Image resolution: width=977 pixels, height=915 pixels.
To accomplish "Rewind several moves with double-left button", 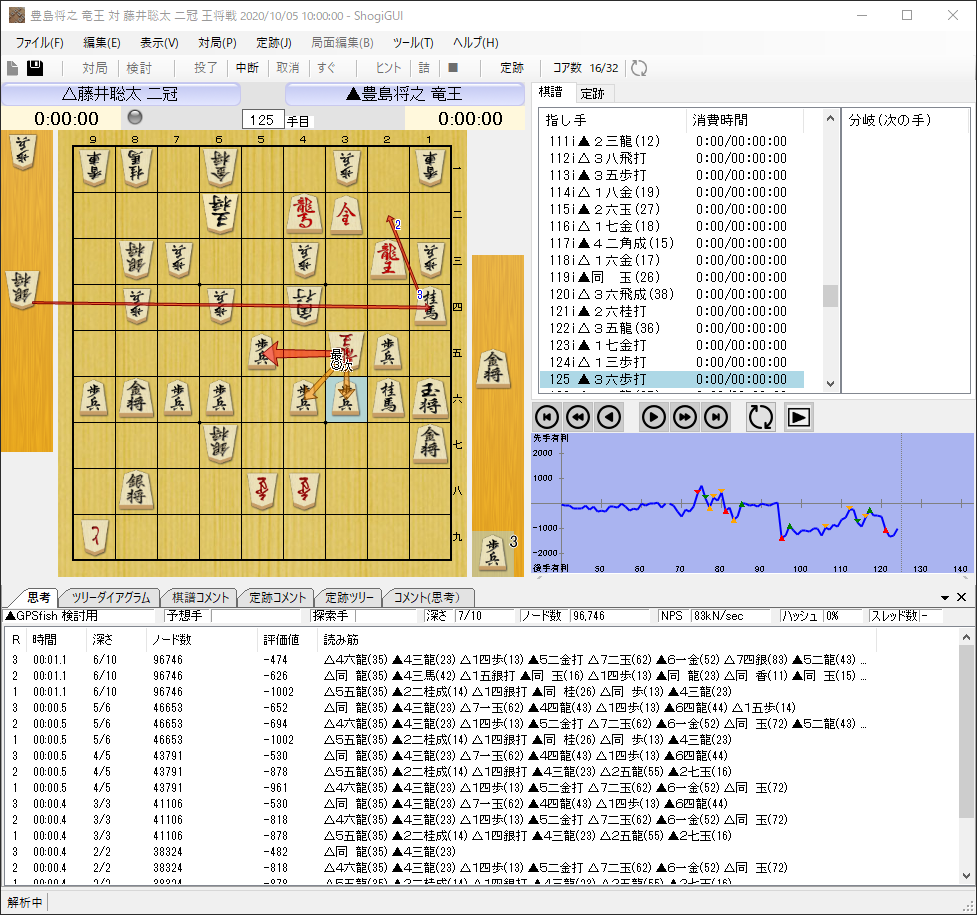I will click(578, 417).
